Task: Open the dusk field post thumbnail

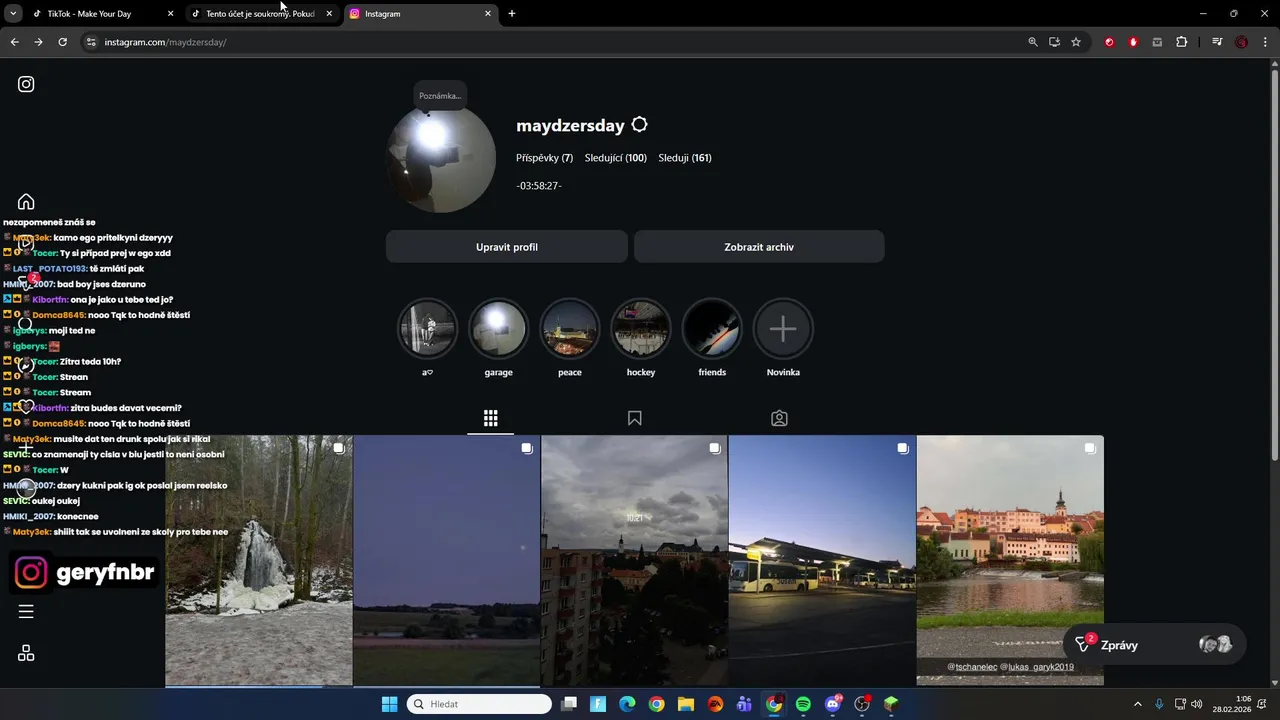Action: tap(447, 560)
